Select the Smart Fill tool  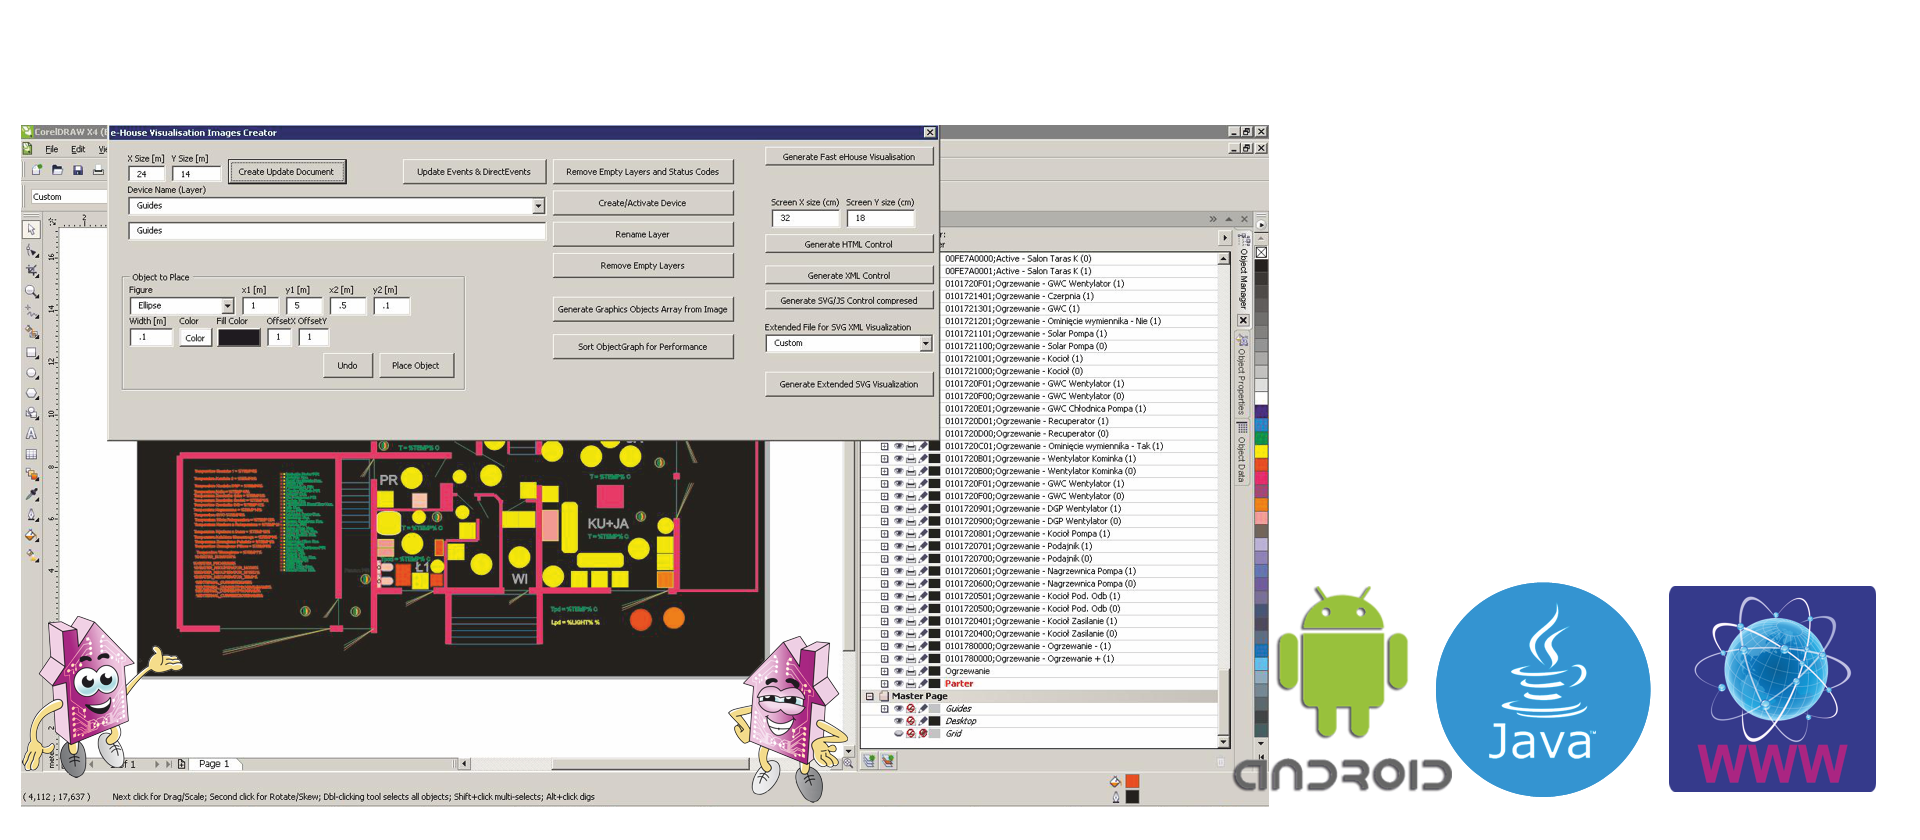(31, 332)
